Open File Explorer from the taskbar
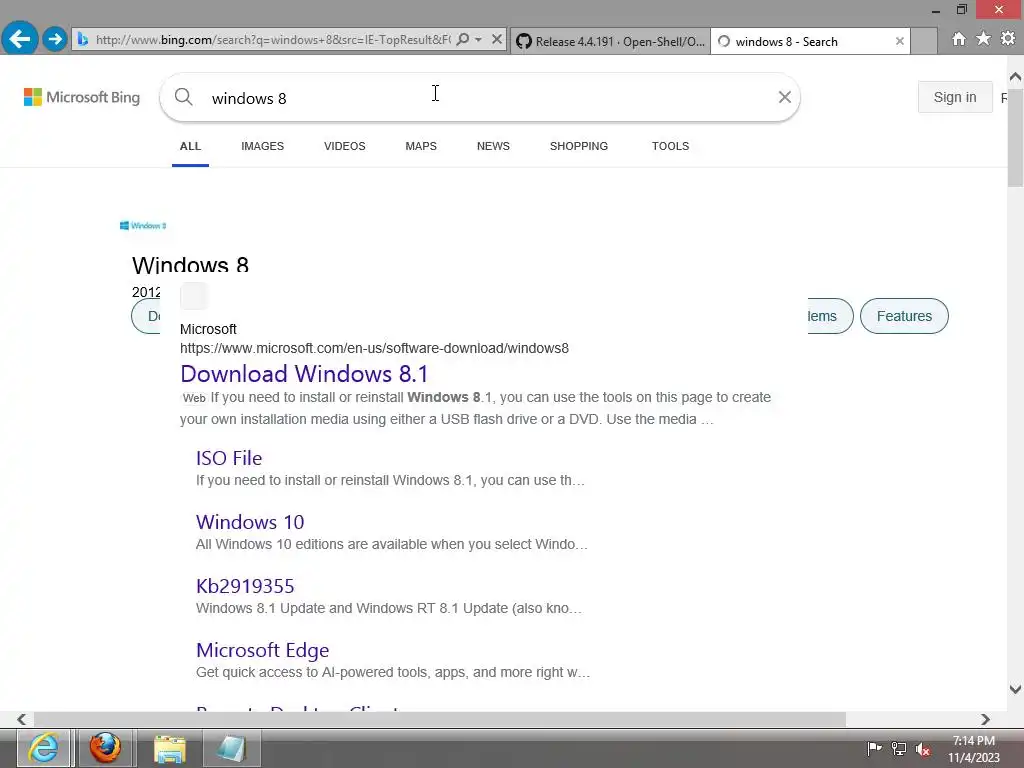This screenshot has height=768, width=1024. 170,748
